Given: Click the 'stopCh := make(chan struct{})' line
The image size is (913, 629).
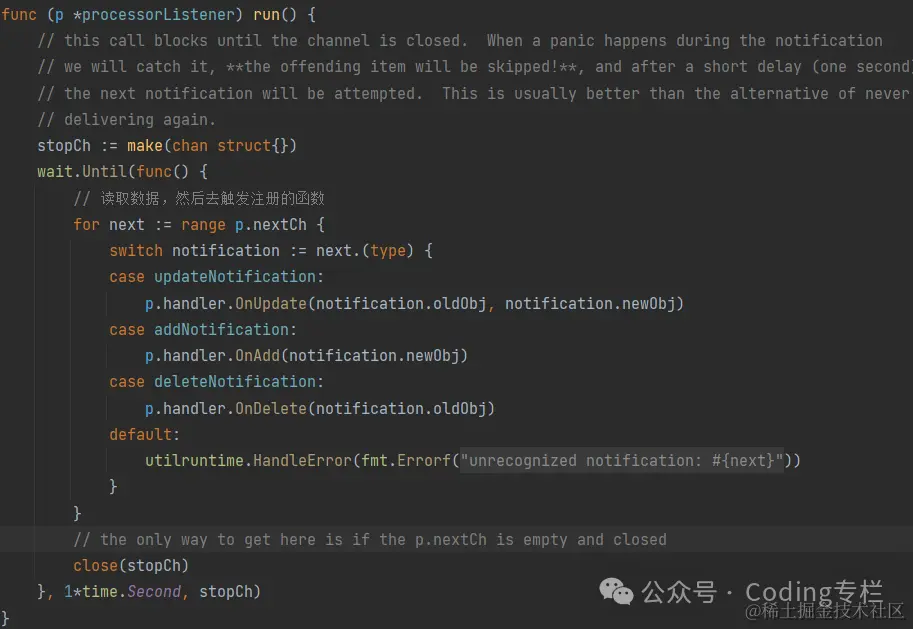Looking at the screenshot, I should pos(167,146).
